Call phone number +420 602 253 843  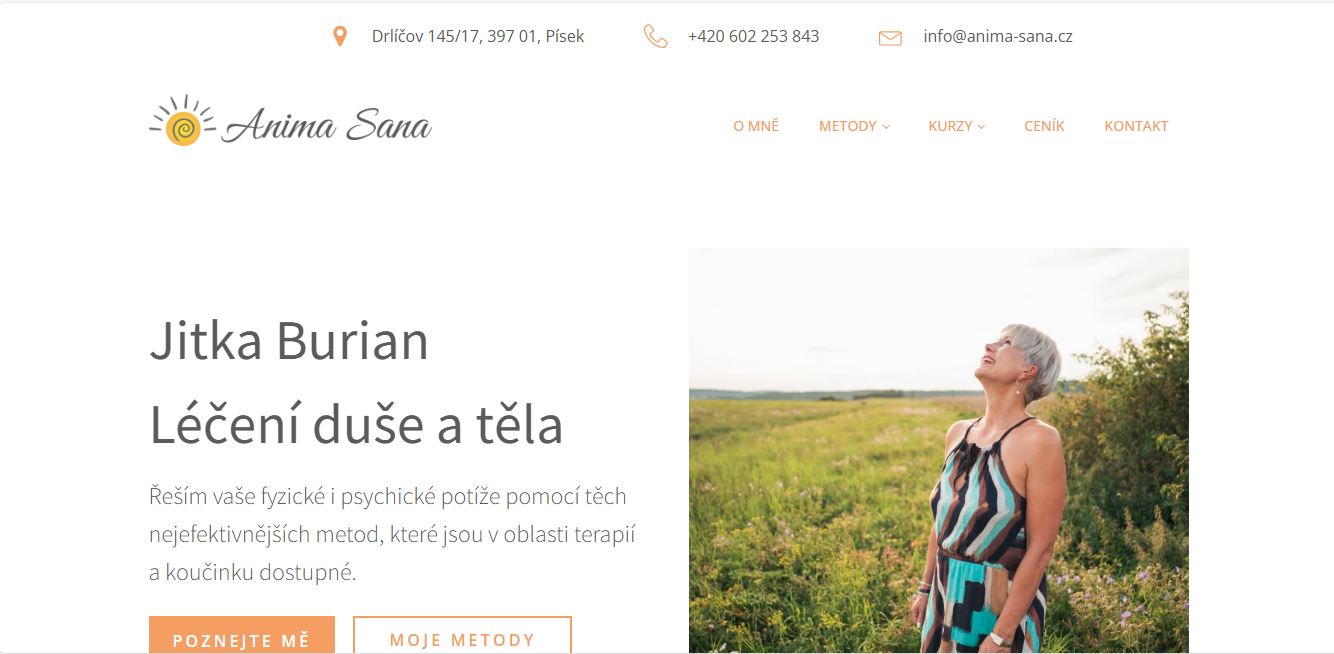click(x=753, y=36)
